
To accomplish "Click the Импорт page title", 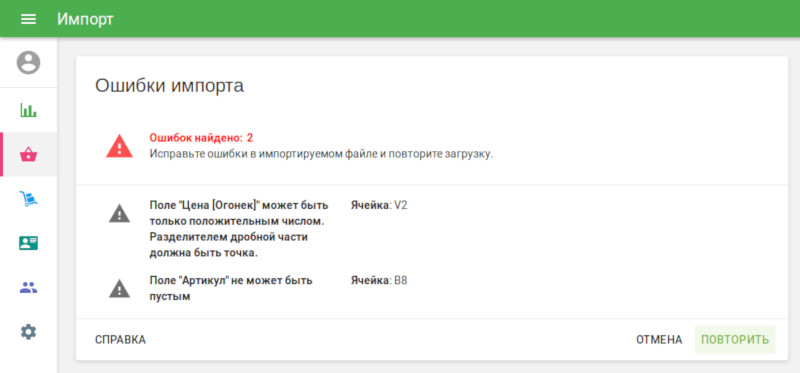I will (x=85, y=19).
